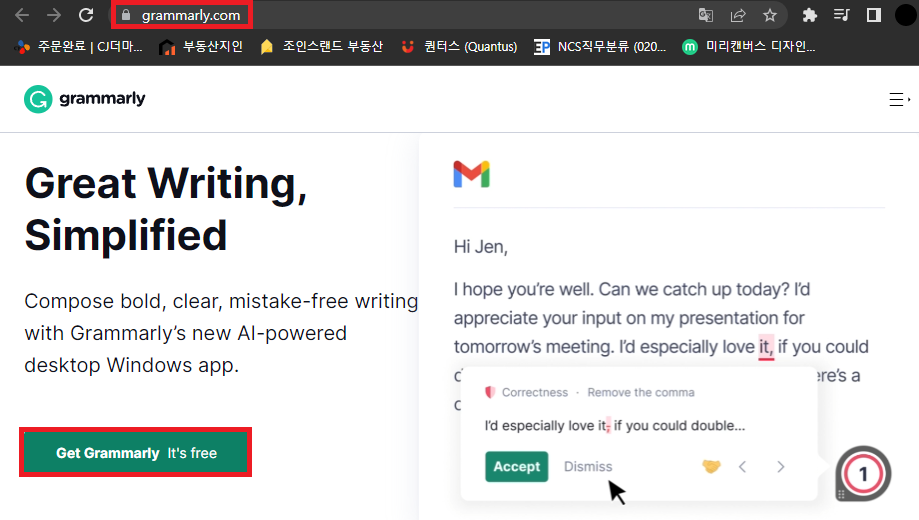Toggle the browser side panel icon
Image resolution: width=919 pixels, height=520 pixels.
pos(873,15)
